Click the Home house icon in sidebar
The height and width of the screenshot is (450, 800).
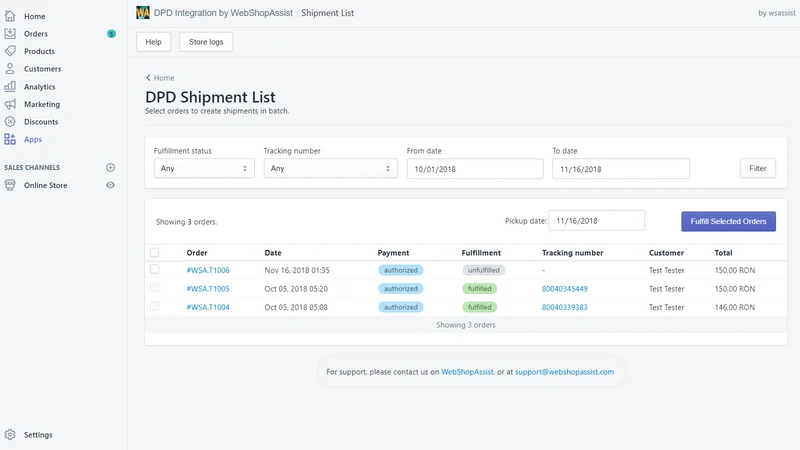click(10, 16)
